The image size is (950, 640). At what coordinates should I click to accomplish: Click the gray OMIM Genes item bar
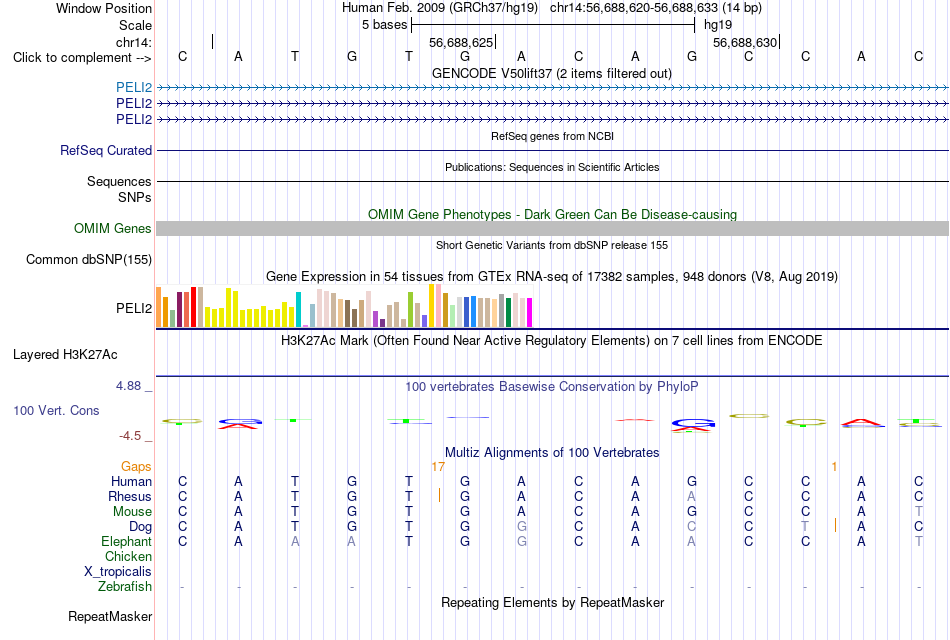click(552, 228)
